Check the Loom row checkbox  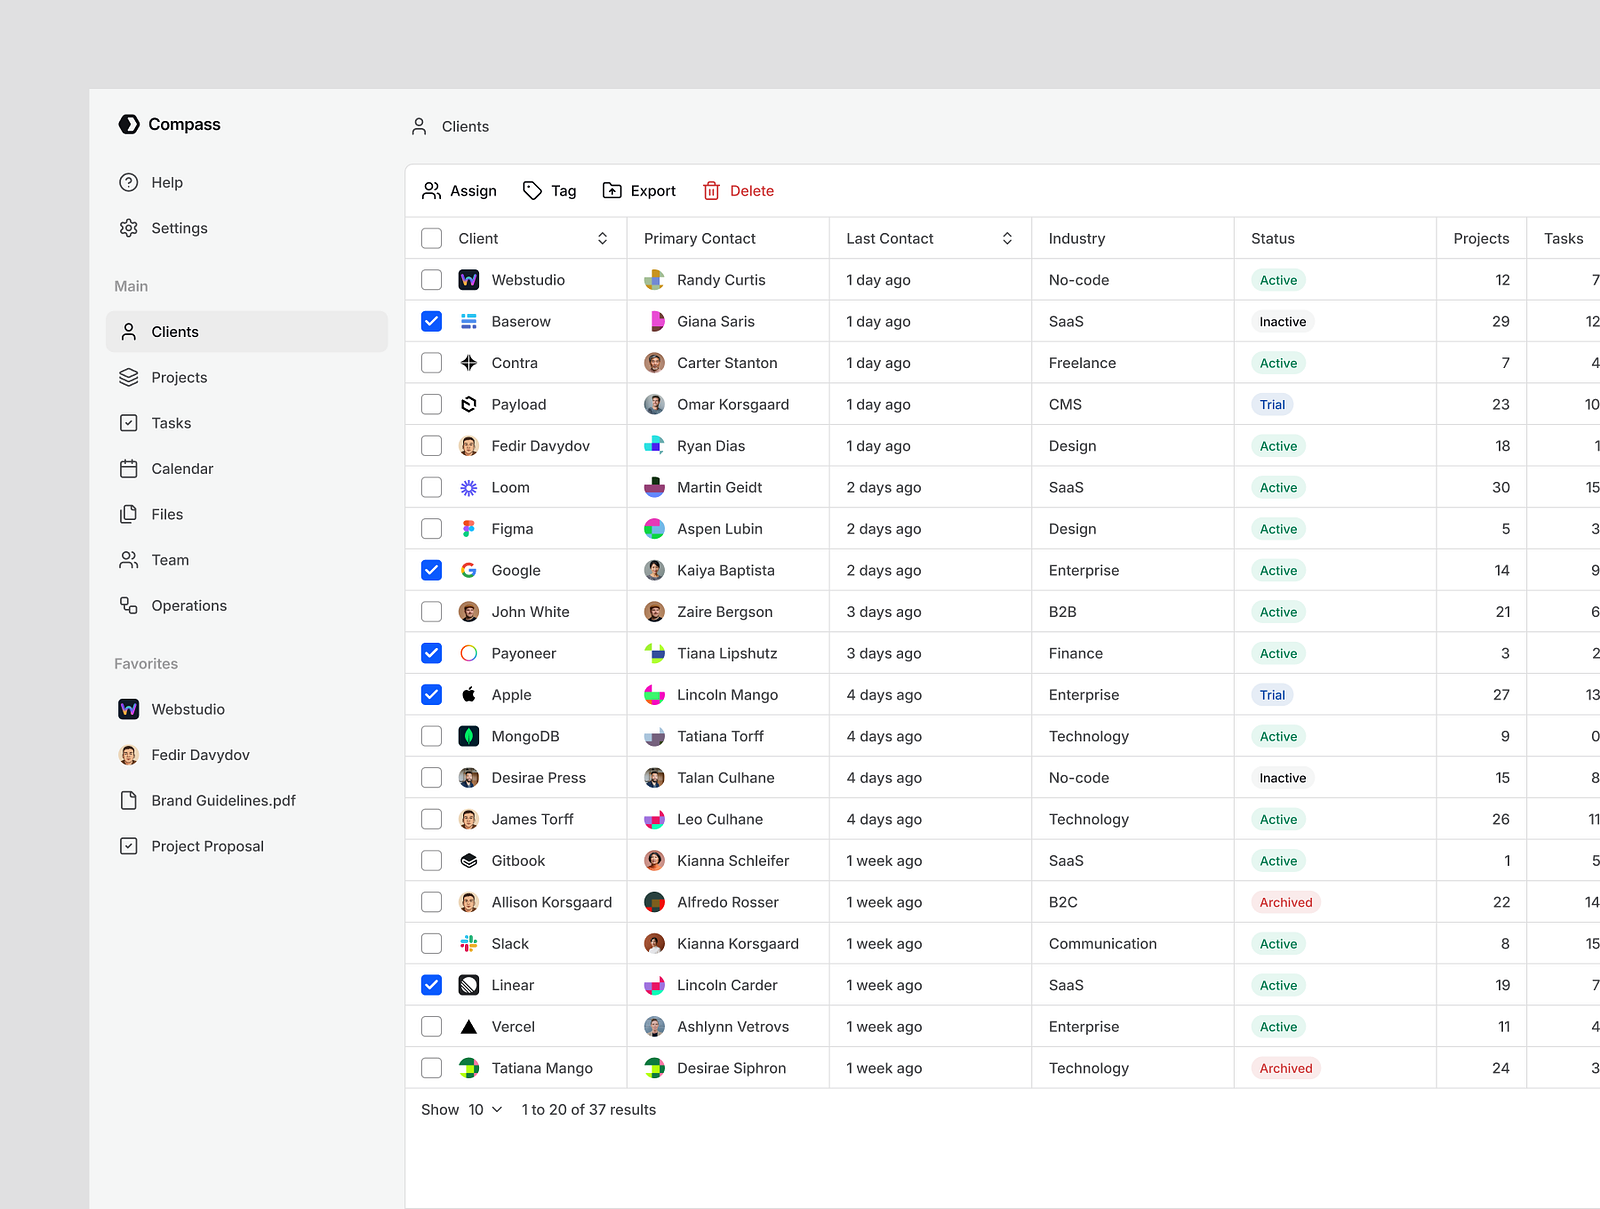point(432,487)
